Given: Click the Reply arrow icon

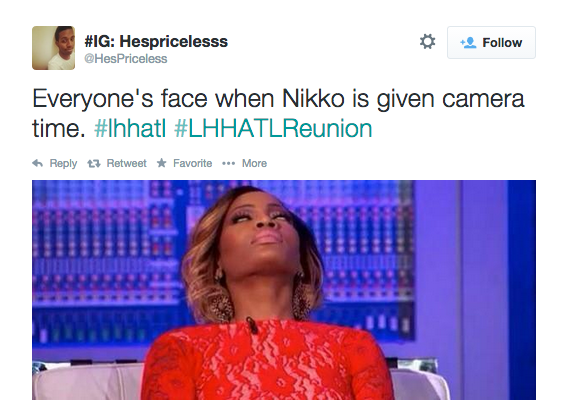Looking at the screenshot, I should pos(38,163).
